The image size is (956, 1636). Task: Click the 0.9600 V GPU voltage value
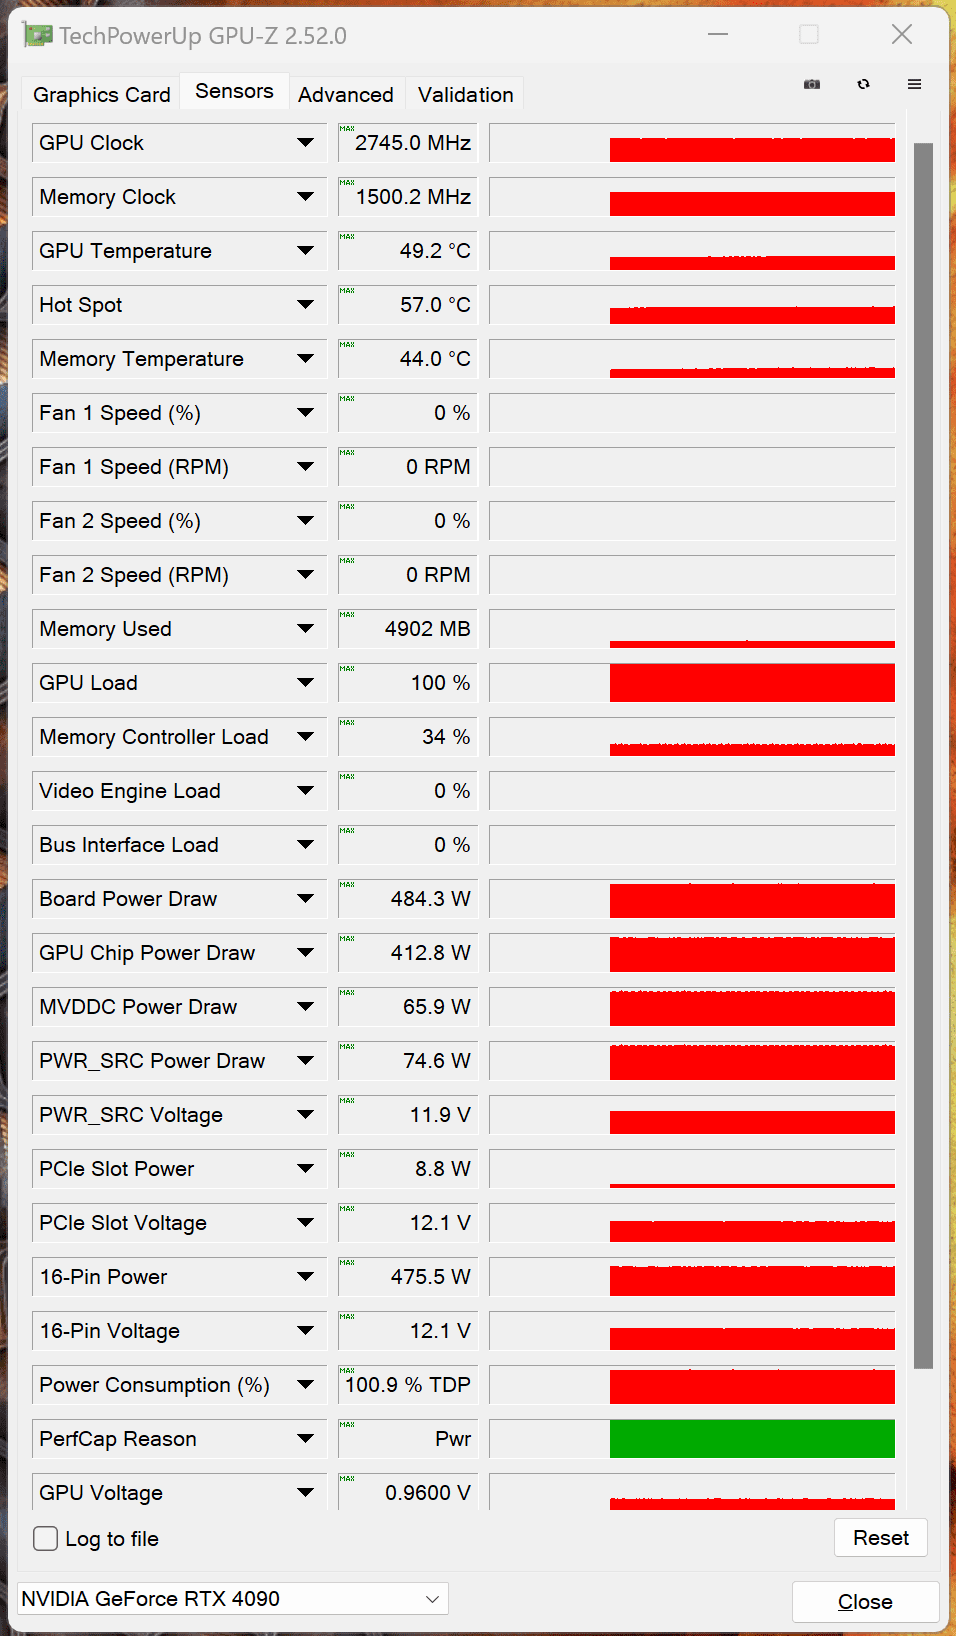(x=408, y=1493)
